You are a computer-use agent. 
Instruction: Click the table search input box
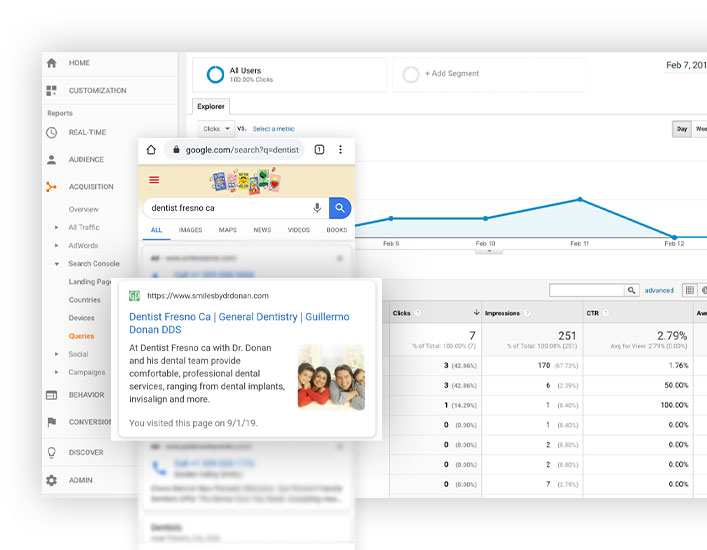pos(587,290)
